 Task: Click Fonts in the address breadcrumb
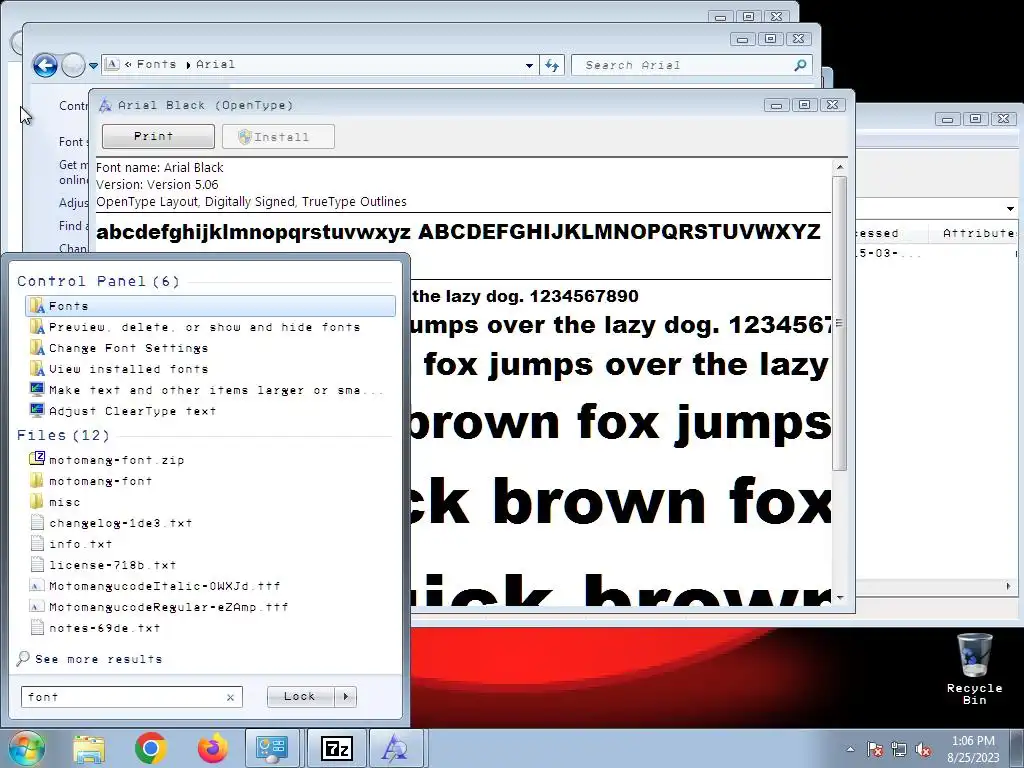click(x=156, y=64)
